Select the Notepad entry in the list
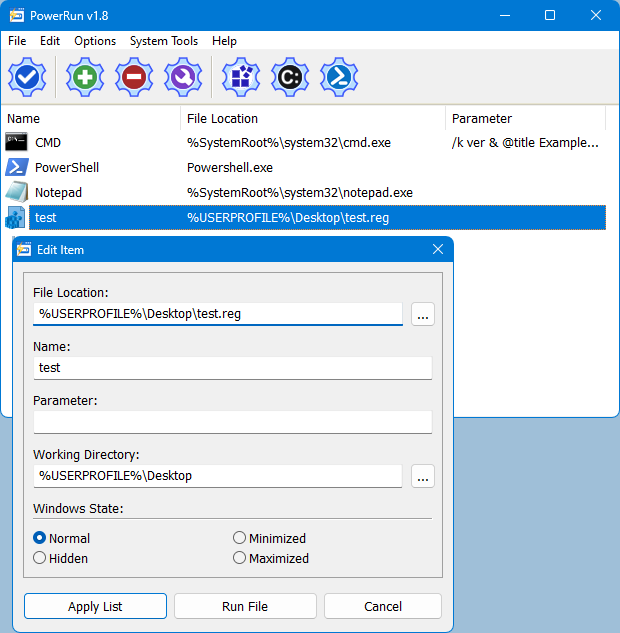 point(58,192)
